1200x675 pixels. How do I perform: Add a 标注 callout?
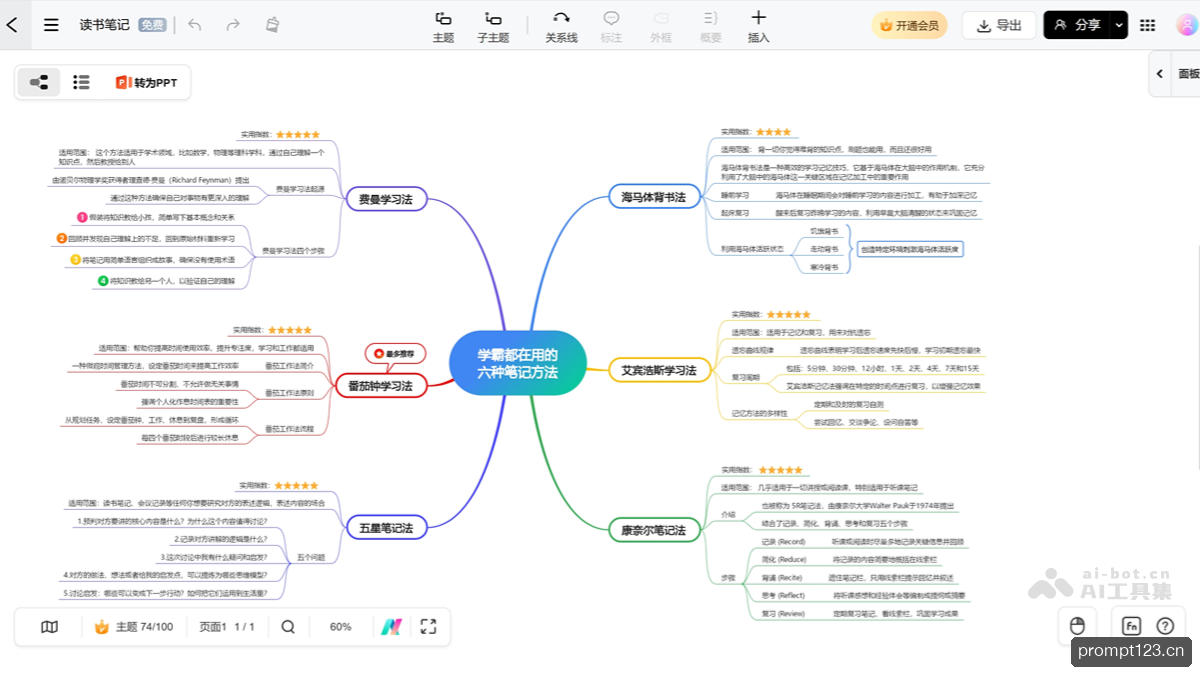click(611, 27)
